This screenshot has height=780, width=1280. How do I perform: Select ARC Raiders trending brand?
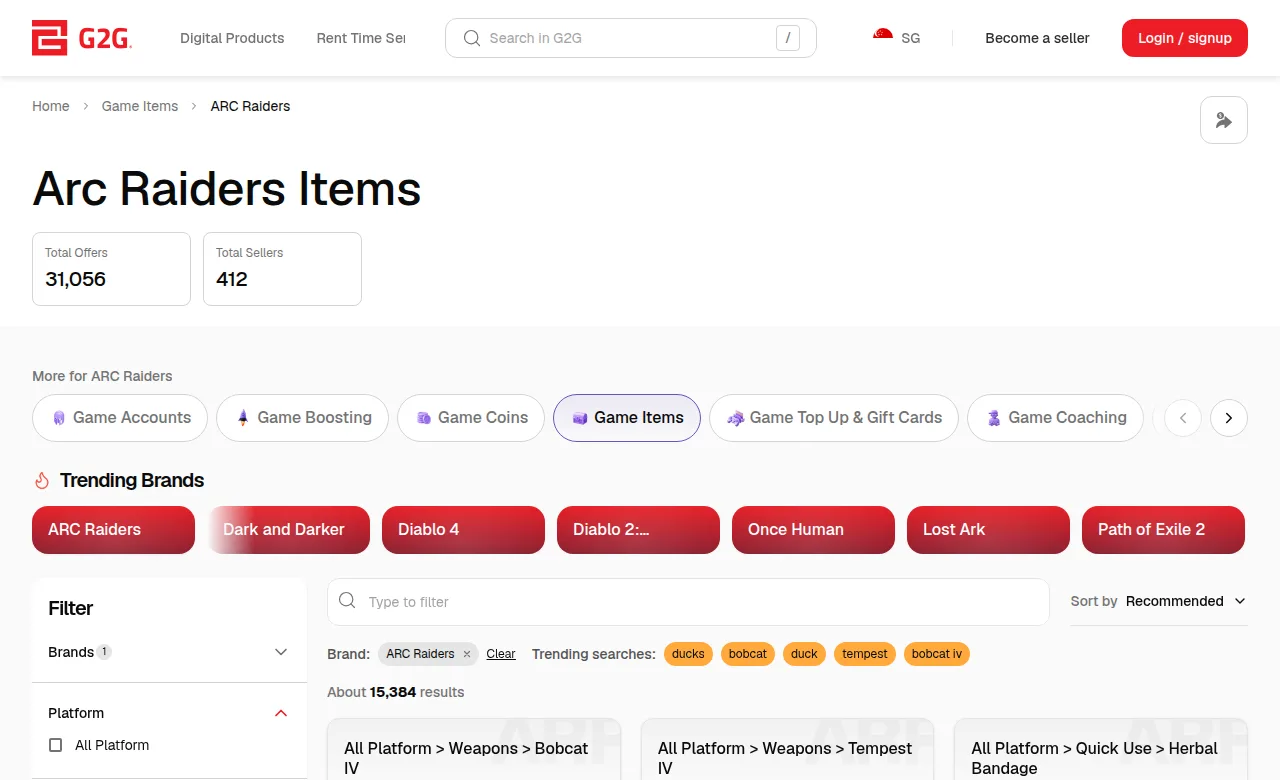pos(114,530)
